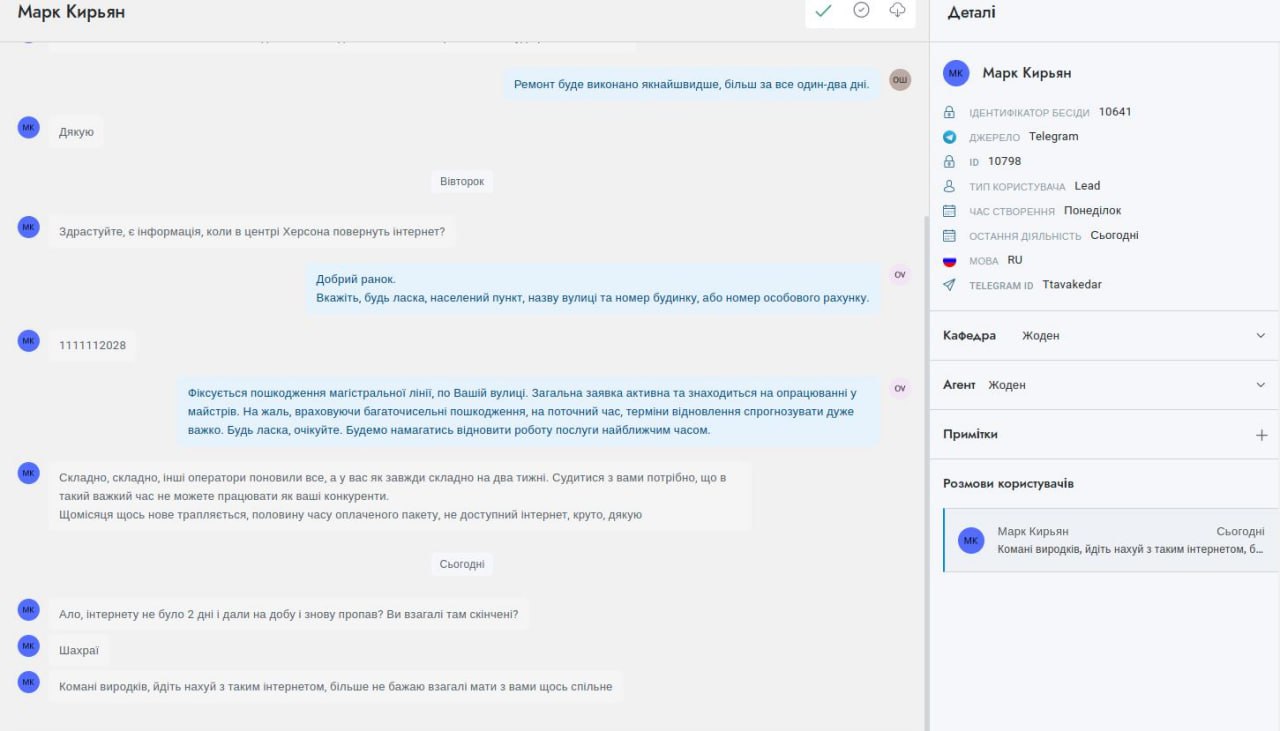Viewport: 1280px width, 731px height.
Task: Click the checkmark resolve icon in header
Action: (823, 11)
